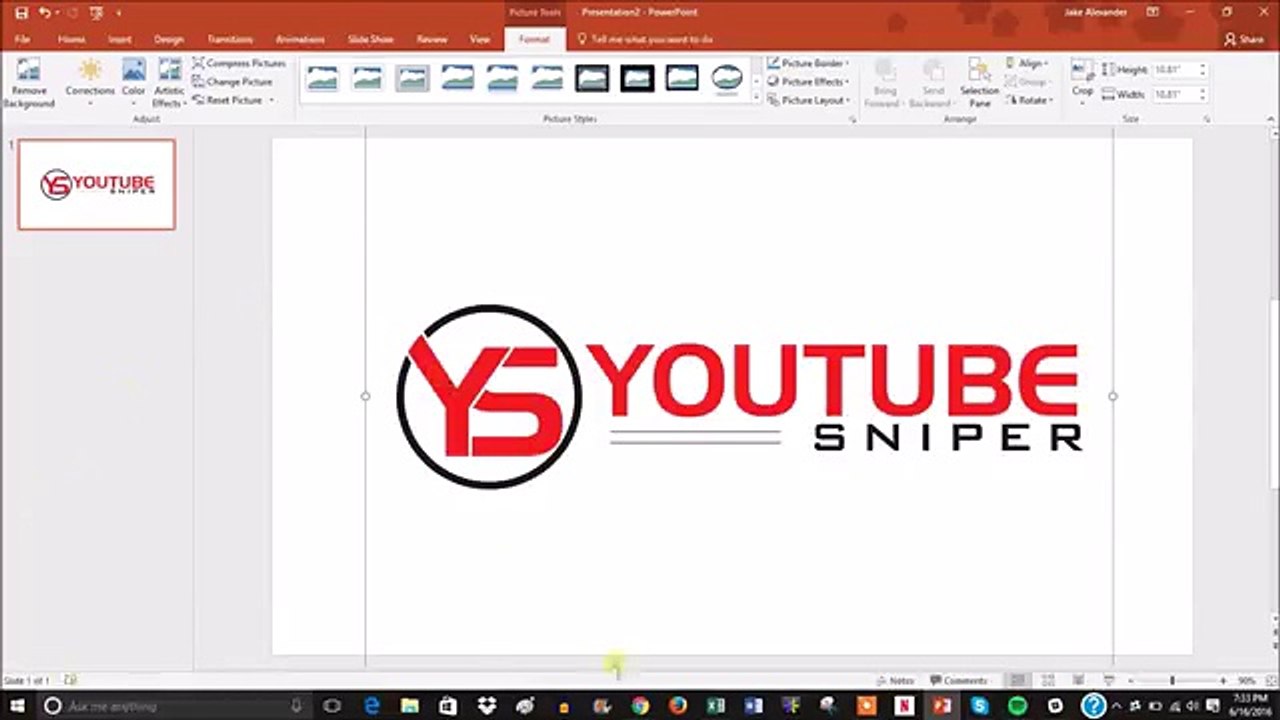Open Google Chrome from the taskbar
Viewport: 1280px width, 720px height.
(640, 706)
